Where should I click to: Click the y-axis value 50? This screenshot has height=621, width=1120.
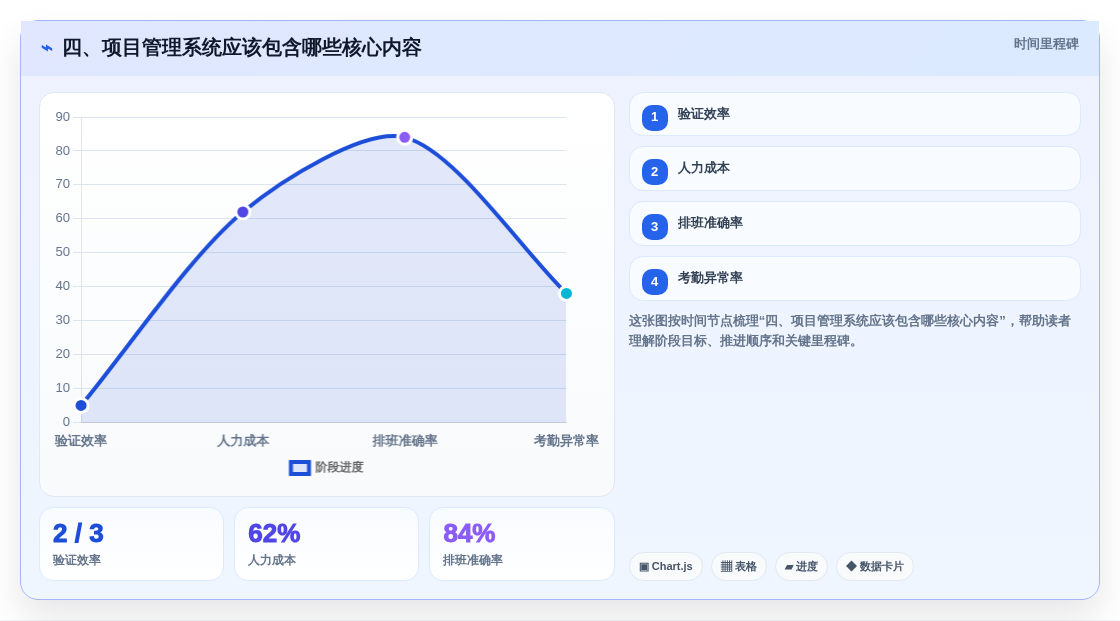[63, 252]
